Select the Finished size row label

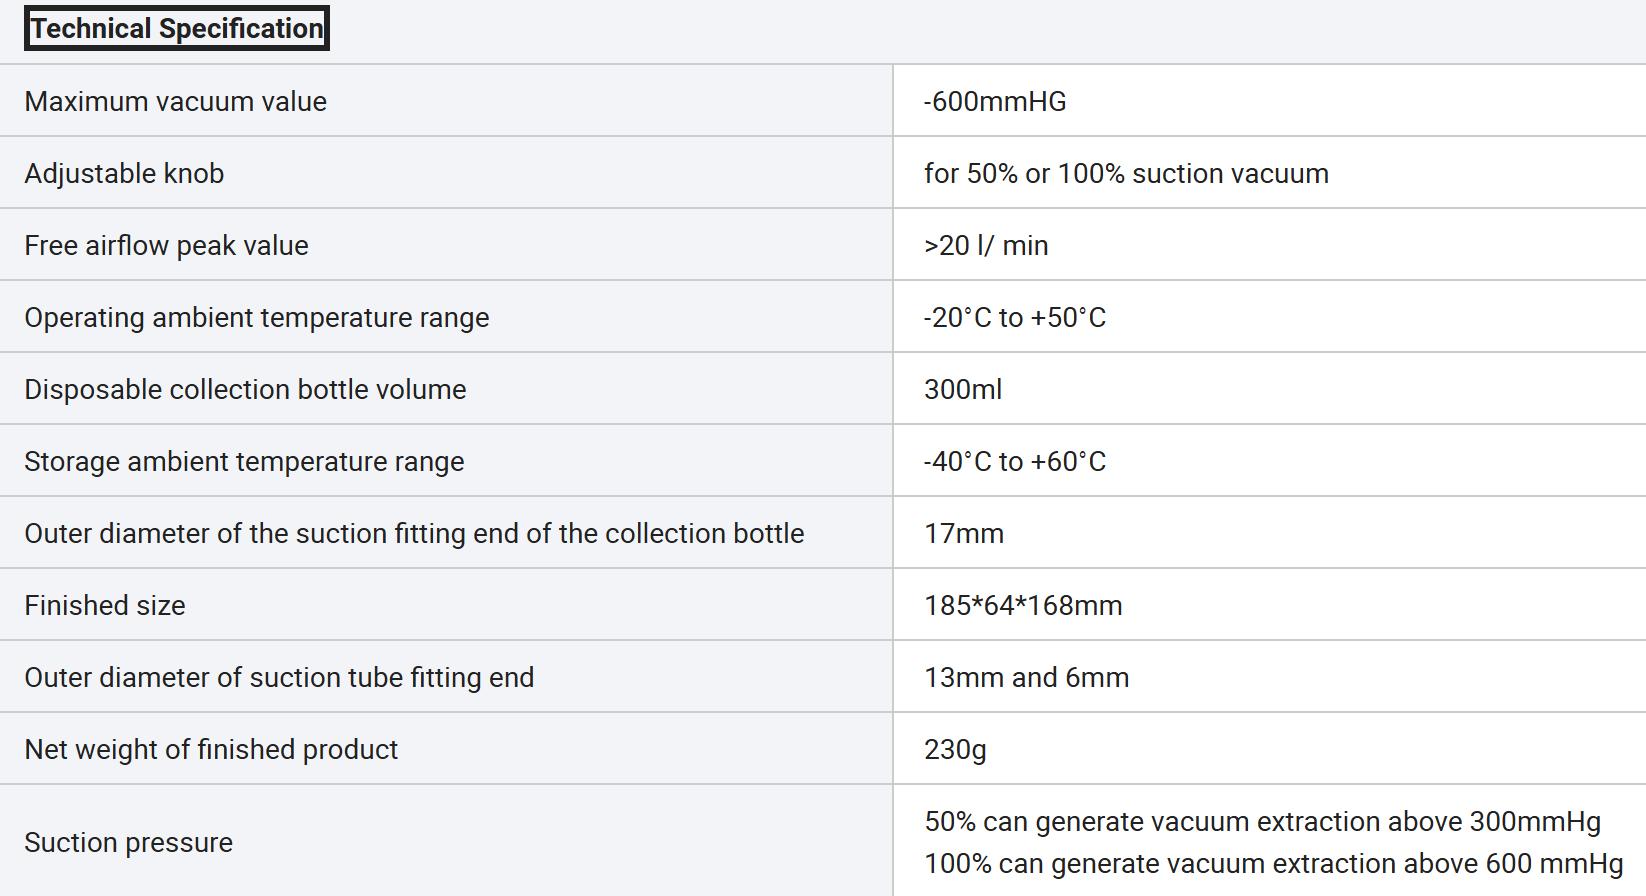(105, 605)
